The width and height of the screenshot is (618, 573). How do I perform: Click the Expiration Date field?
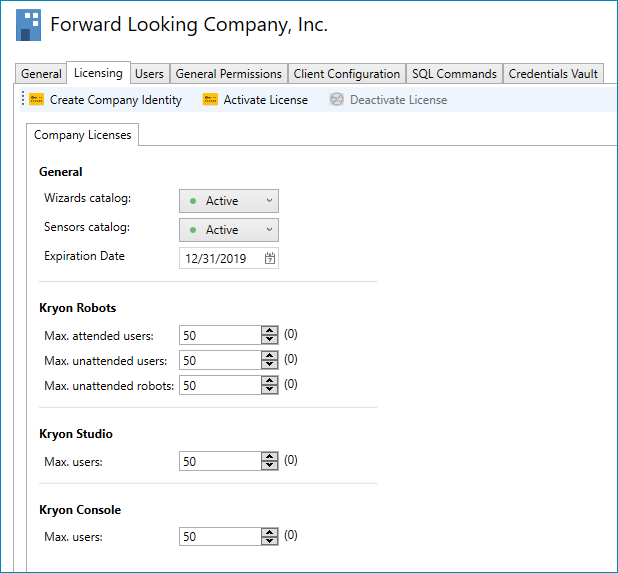click(x=229, y=259)
